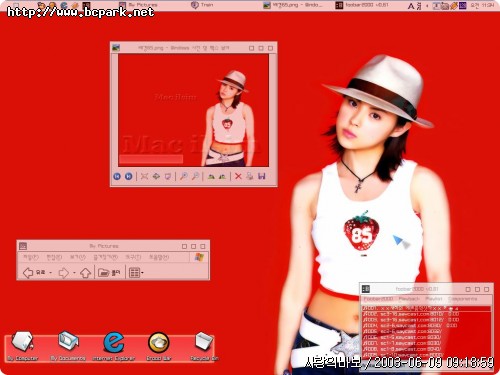Click the Back arrow in My Pictures window
The width and height of the screenshot is (500, 375).
click(28, 273)
